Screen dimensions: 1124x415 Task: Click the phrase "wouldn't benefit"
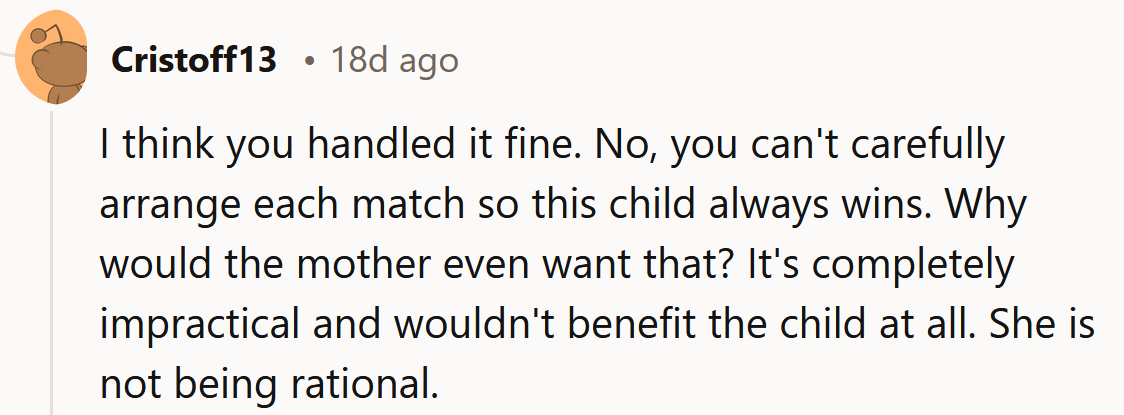click(527, 324)
